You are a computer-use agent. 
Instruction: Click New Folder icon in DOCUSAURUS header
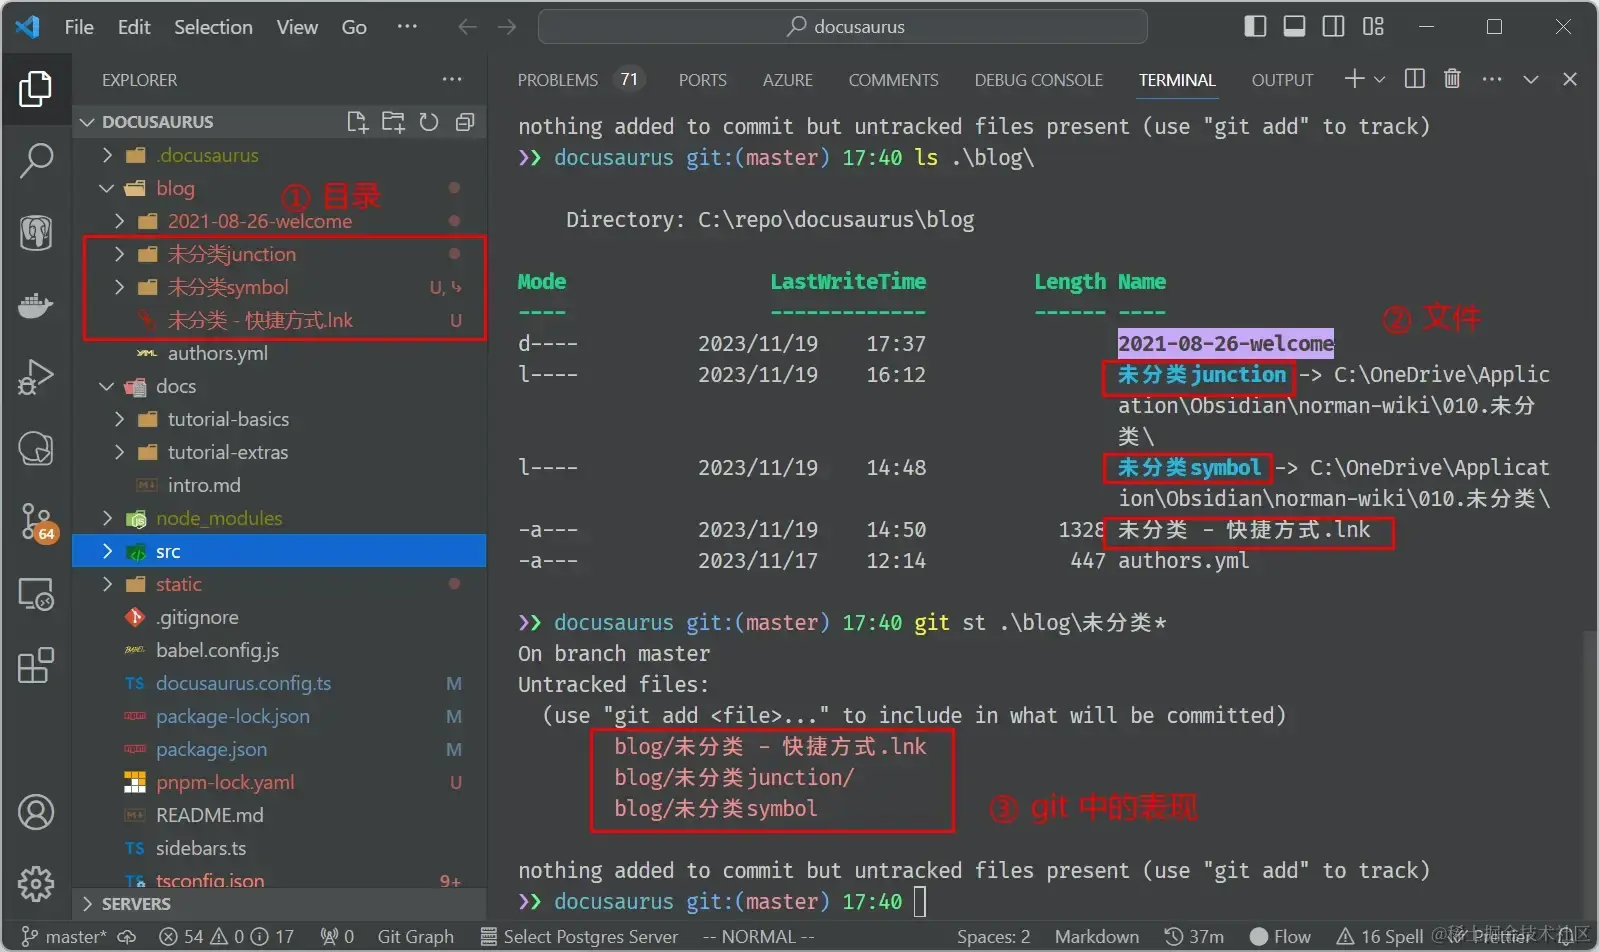[393, 122]
